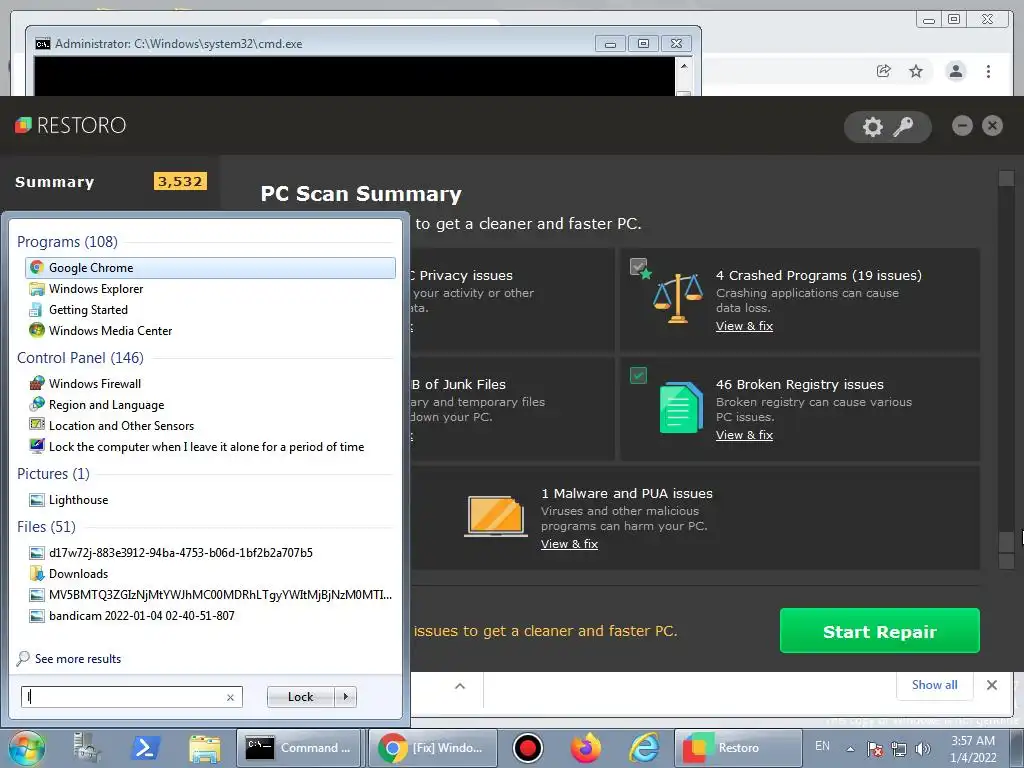
Task: Open Location and Other Sensors
Action: [210, 426]
